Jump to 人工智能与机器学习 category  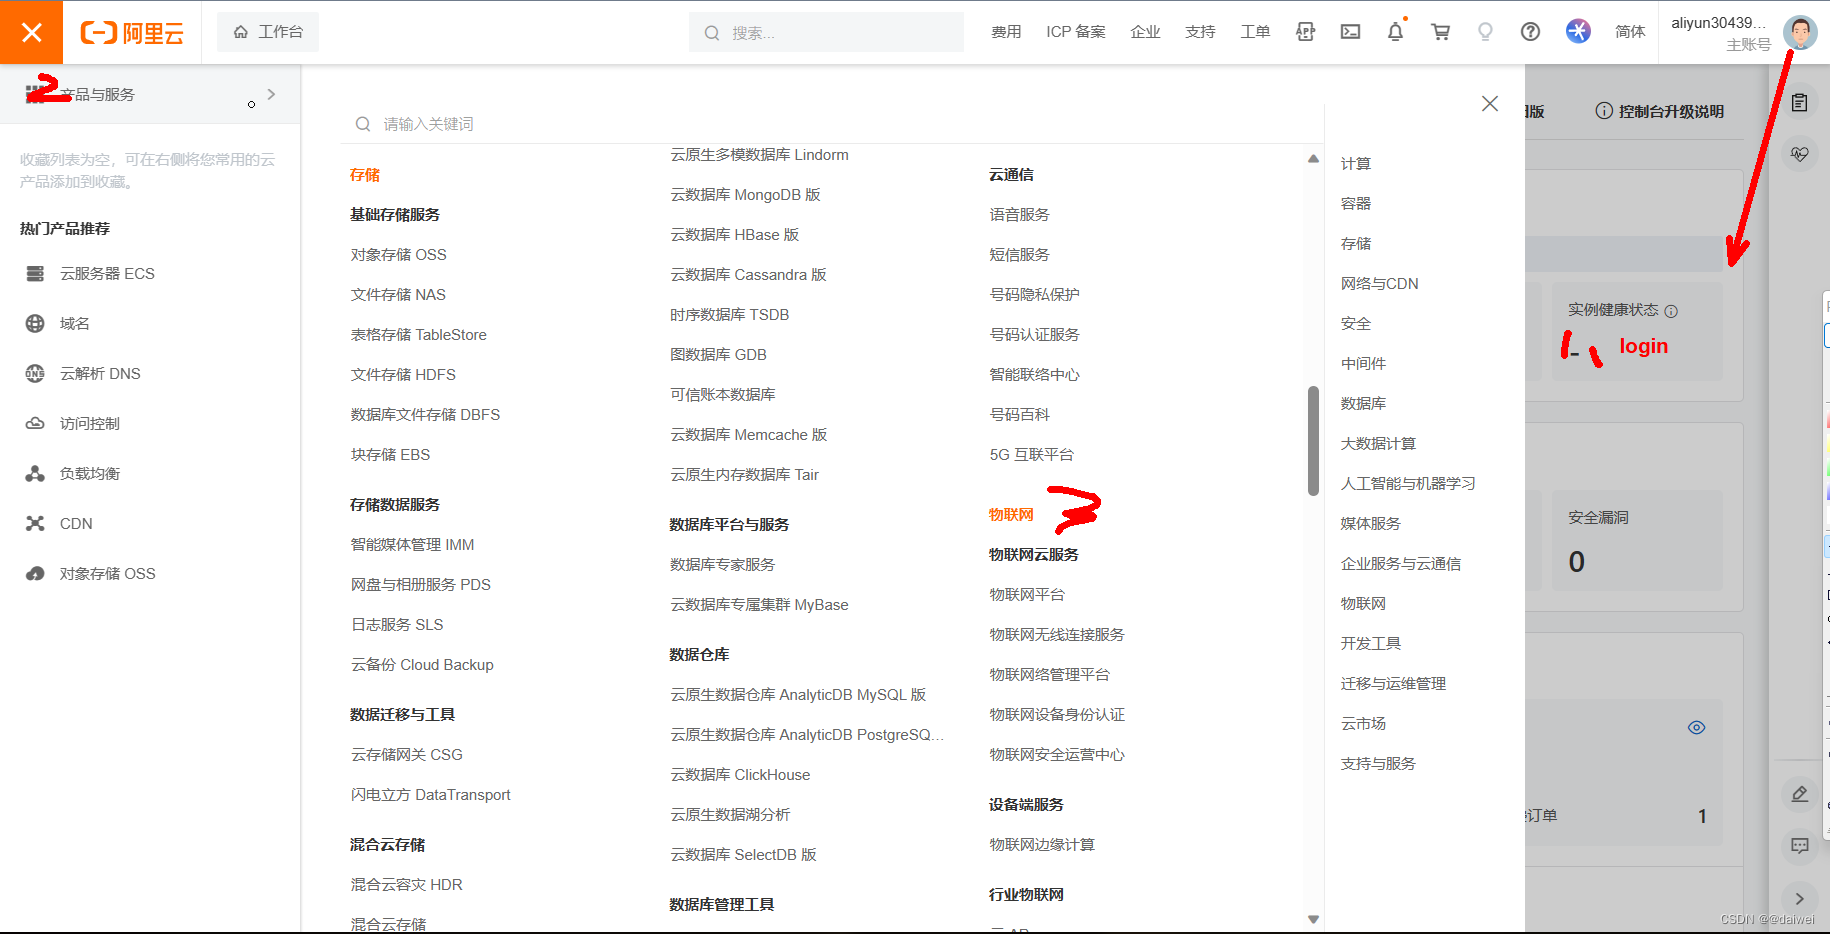[1408, 484]
